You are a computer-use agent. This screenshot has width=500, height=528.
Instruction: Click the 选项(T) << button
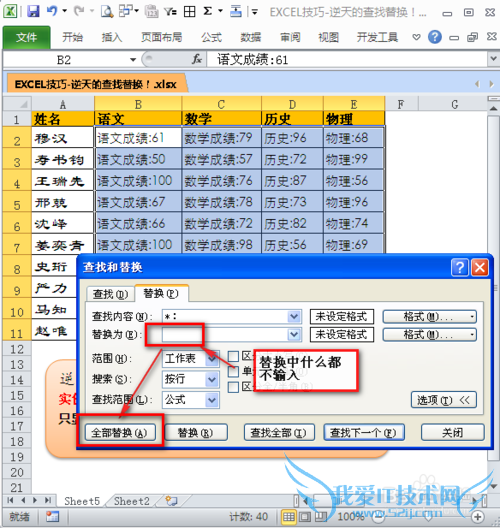(443, 400)
